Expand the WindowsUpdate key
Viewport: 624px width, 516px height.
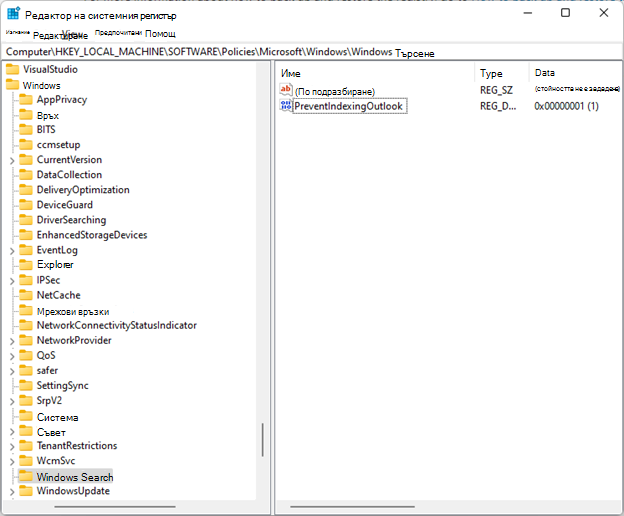[12, 492]
